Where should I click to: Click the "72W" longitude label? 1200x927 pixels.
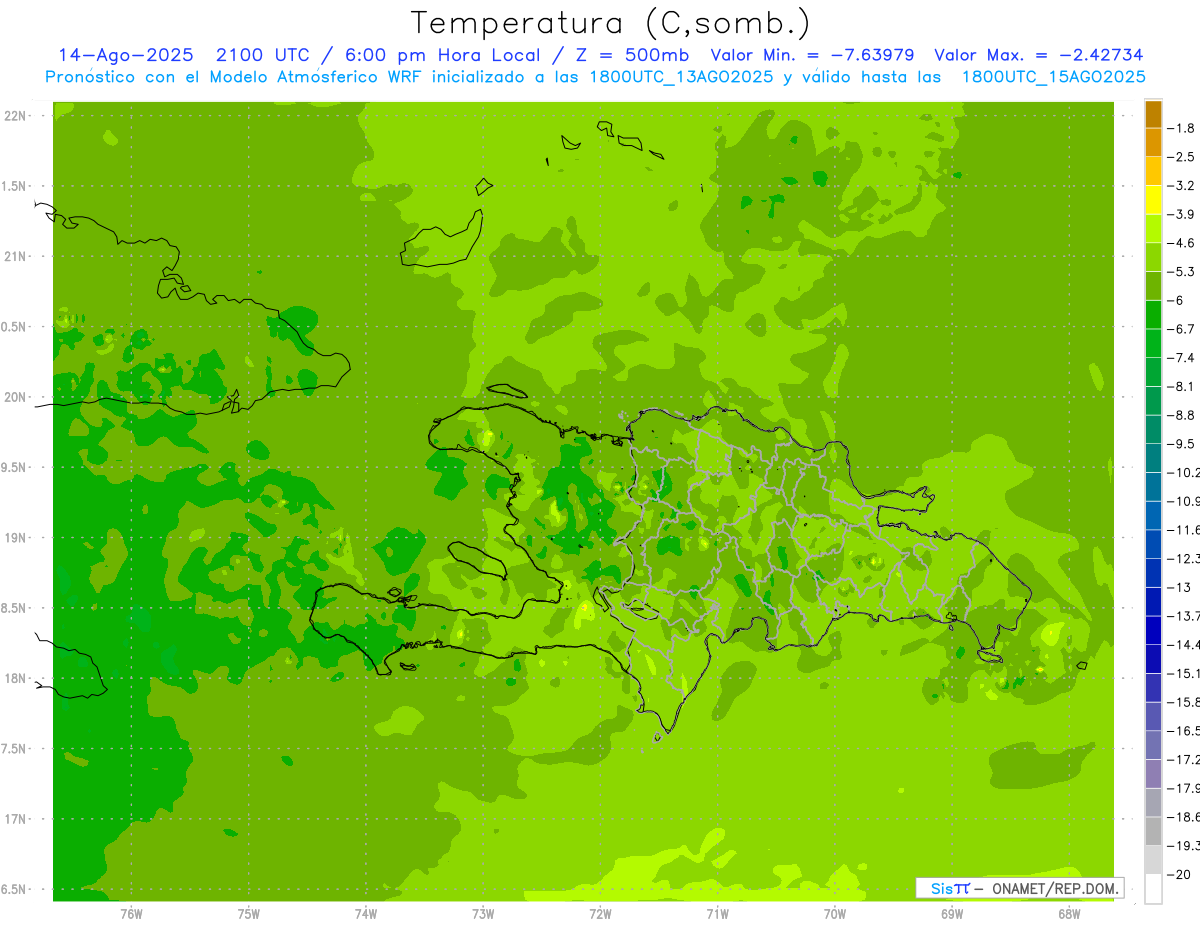(x=600, y=914)
